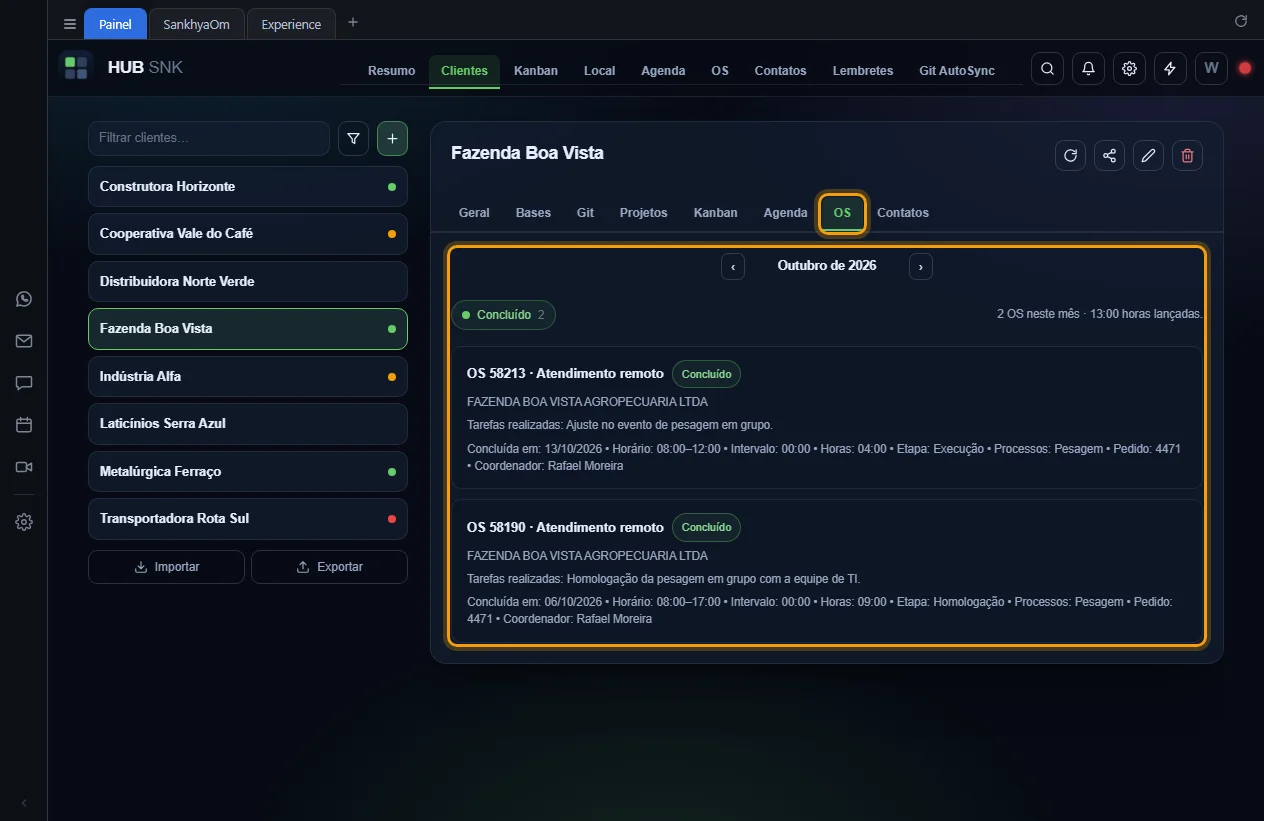This screenshot has height=821, width=1264.
Task: Open the client filter funnel icon
Action: click(353, 139)
